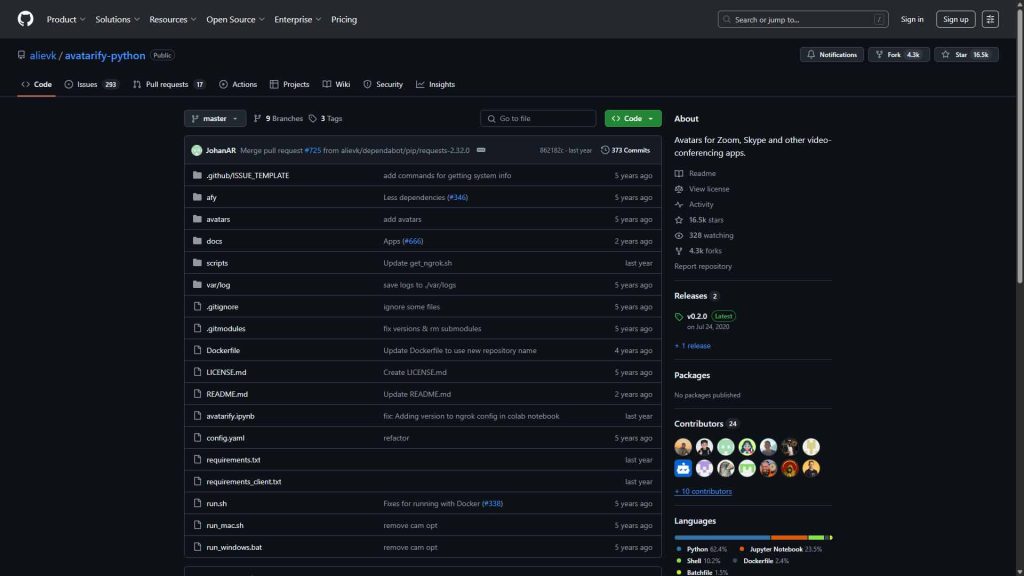Image resolution: width=1024 pixels, height=576 pixels.
Task: Fork the repository
Action: pos(899,55)
